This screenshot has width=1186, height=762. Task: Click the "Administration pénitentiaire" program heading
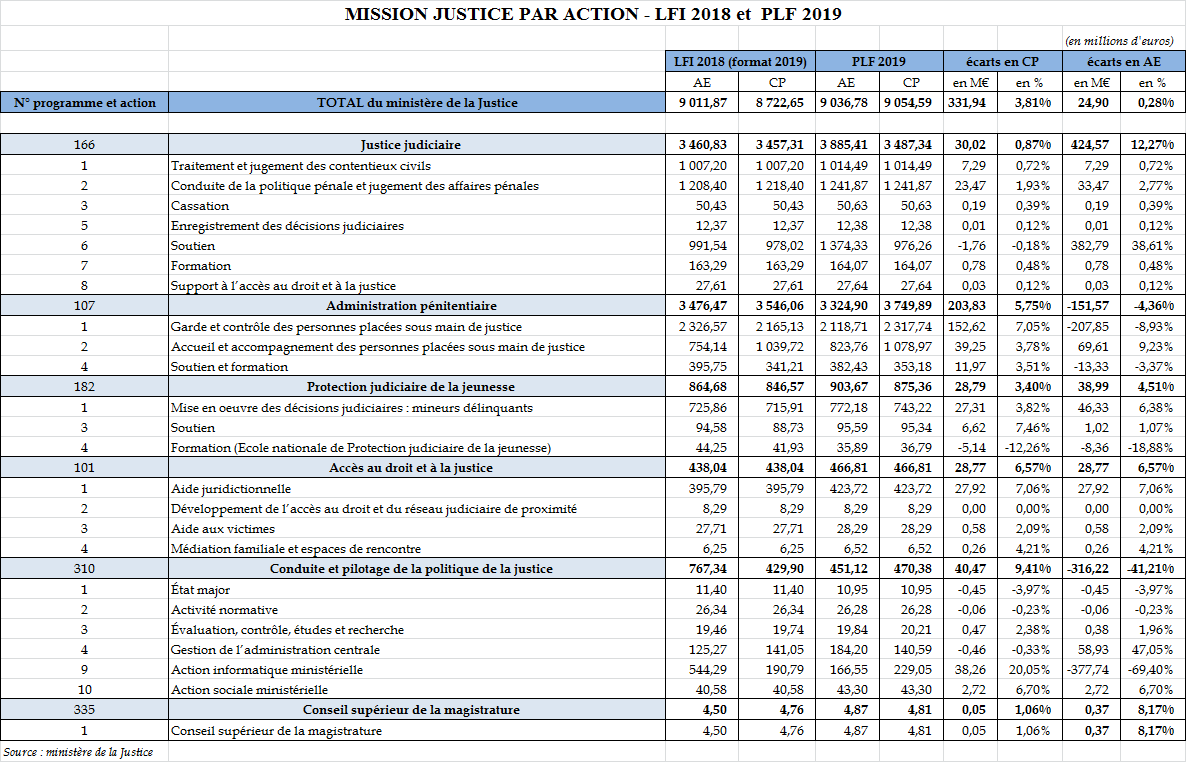click(x=417, y=305)
